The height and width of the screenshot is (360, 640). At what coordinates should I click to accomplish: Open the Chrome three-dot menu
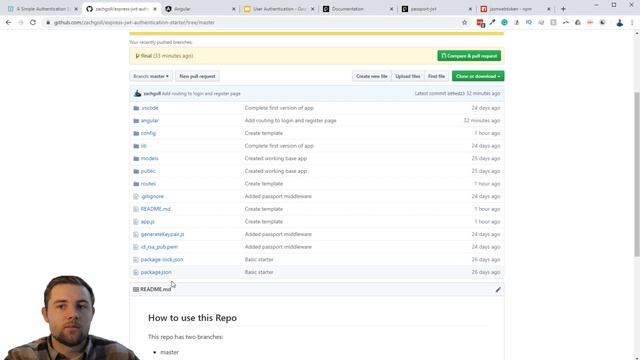pyautogui.click(x=632, y=22)
